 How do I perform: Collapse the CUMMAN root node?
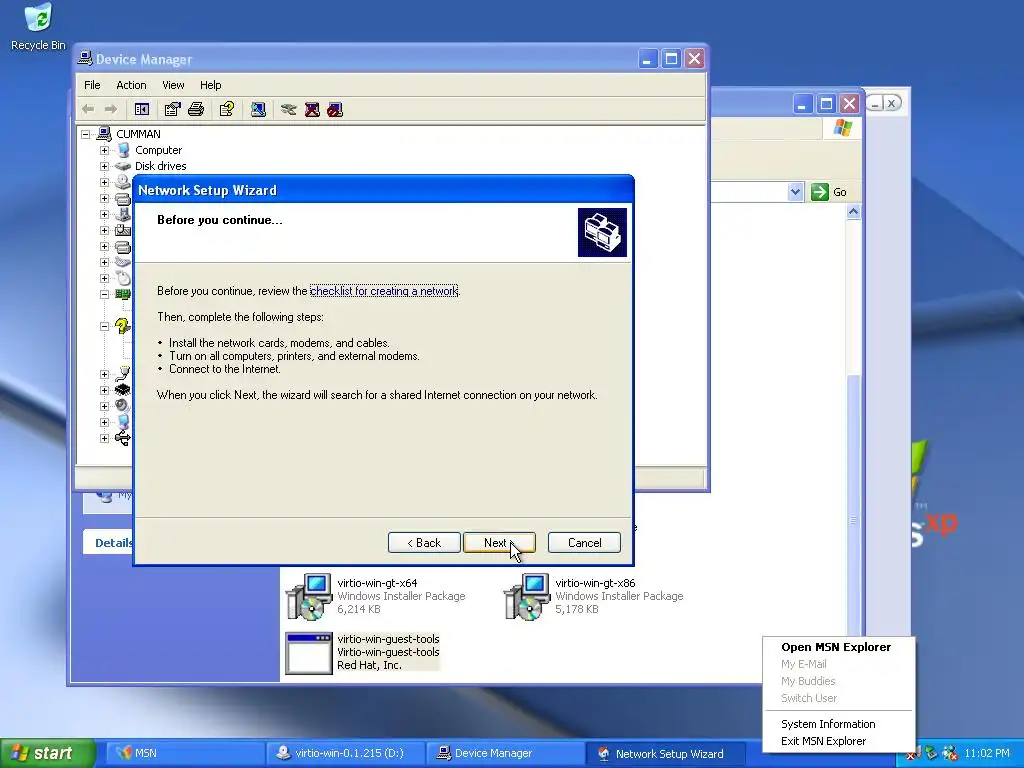click(86, 134)
